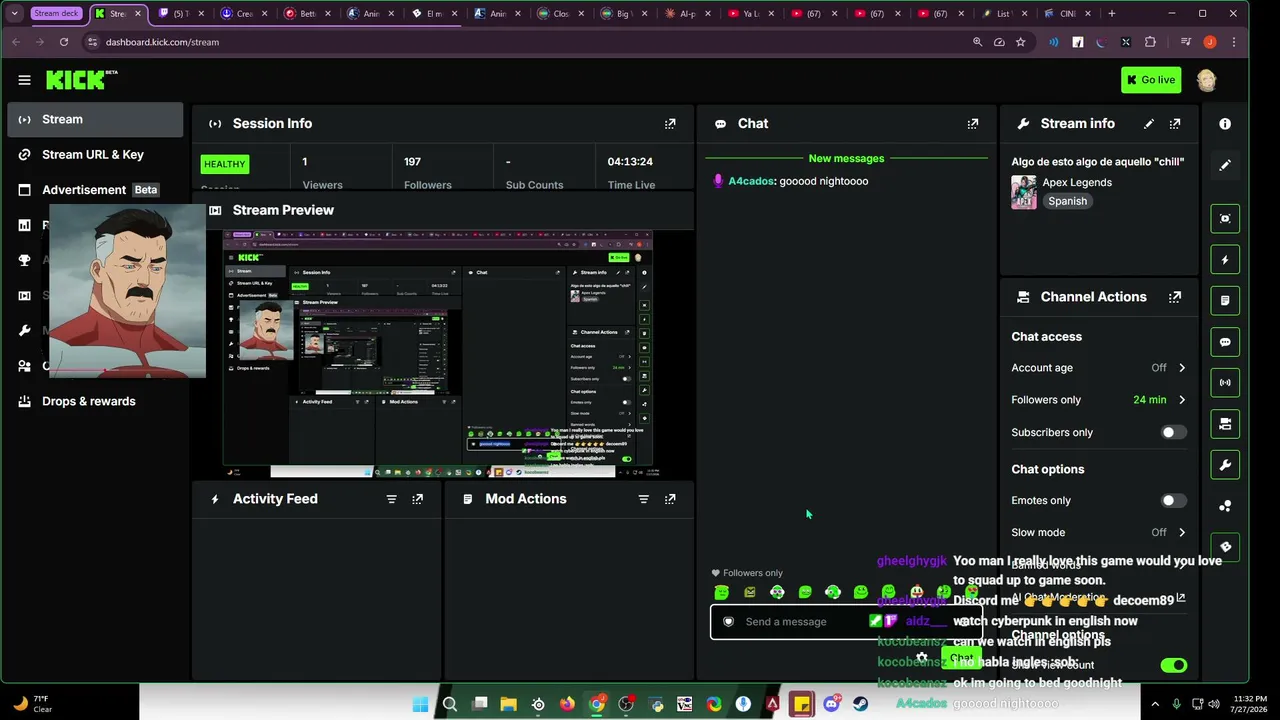Click the A4cados username in chat
This screenshot has width=1280, height=720.
coord(751,181)
